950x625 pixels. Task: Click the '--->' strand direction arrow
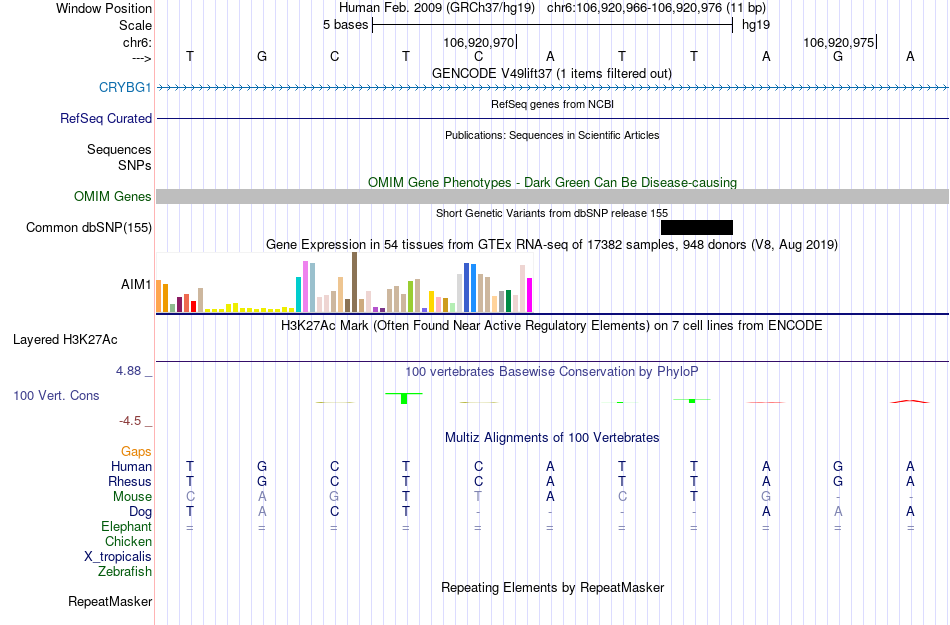[x=141, y=58]
